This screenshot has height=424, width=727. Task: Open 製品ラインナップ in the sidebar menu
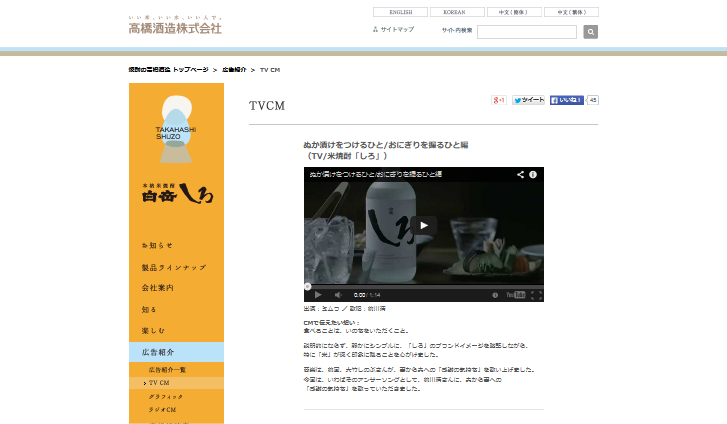[174, 268]
